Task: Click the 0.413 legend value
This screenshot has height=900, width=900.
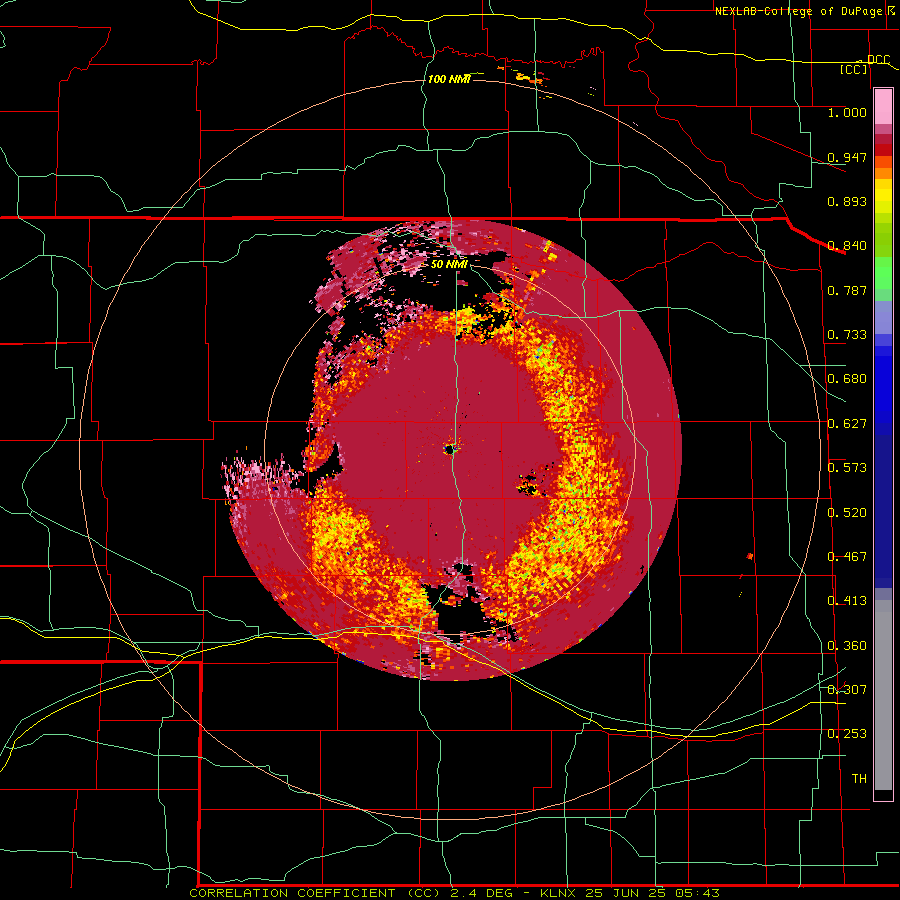Action: coord(847,601)
